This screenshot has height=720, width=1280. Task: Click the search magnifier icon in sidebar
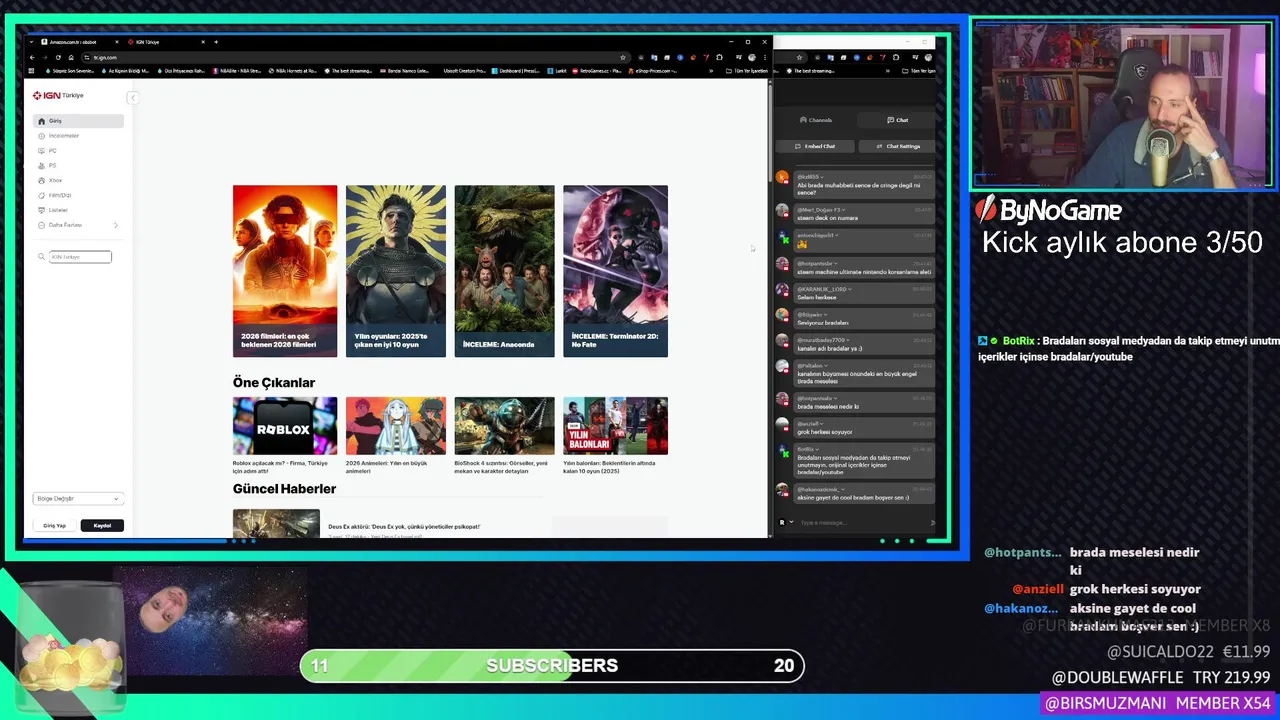[42, 257]
